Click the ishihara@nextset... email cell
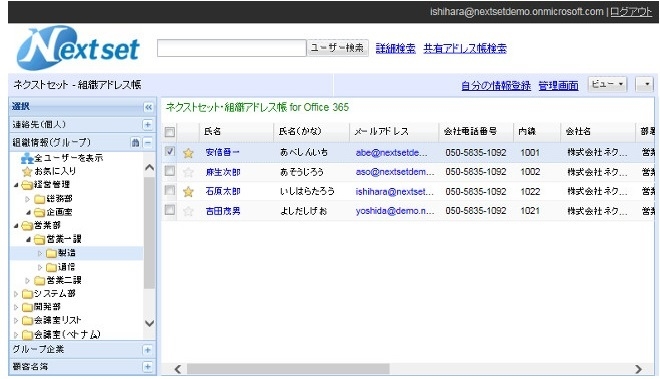 394,192
